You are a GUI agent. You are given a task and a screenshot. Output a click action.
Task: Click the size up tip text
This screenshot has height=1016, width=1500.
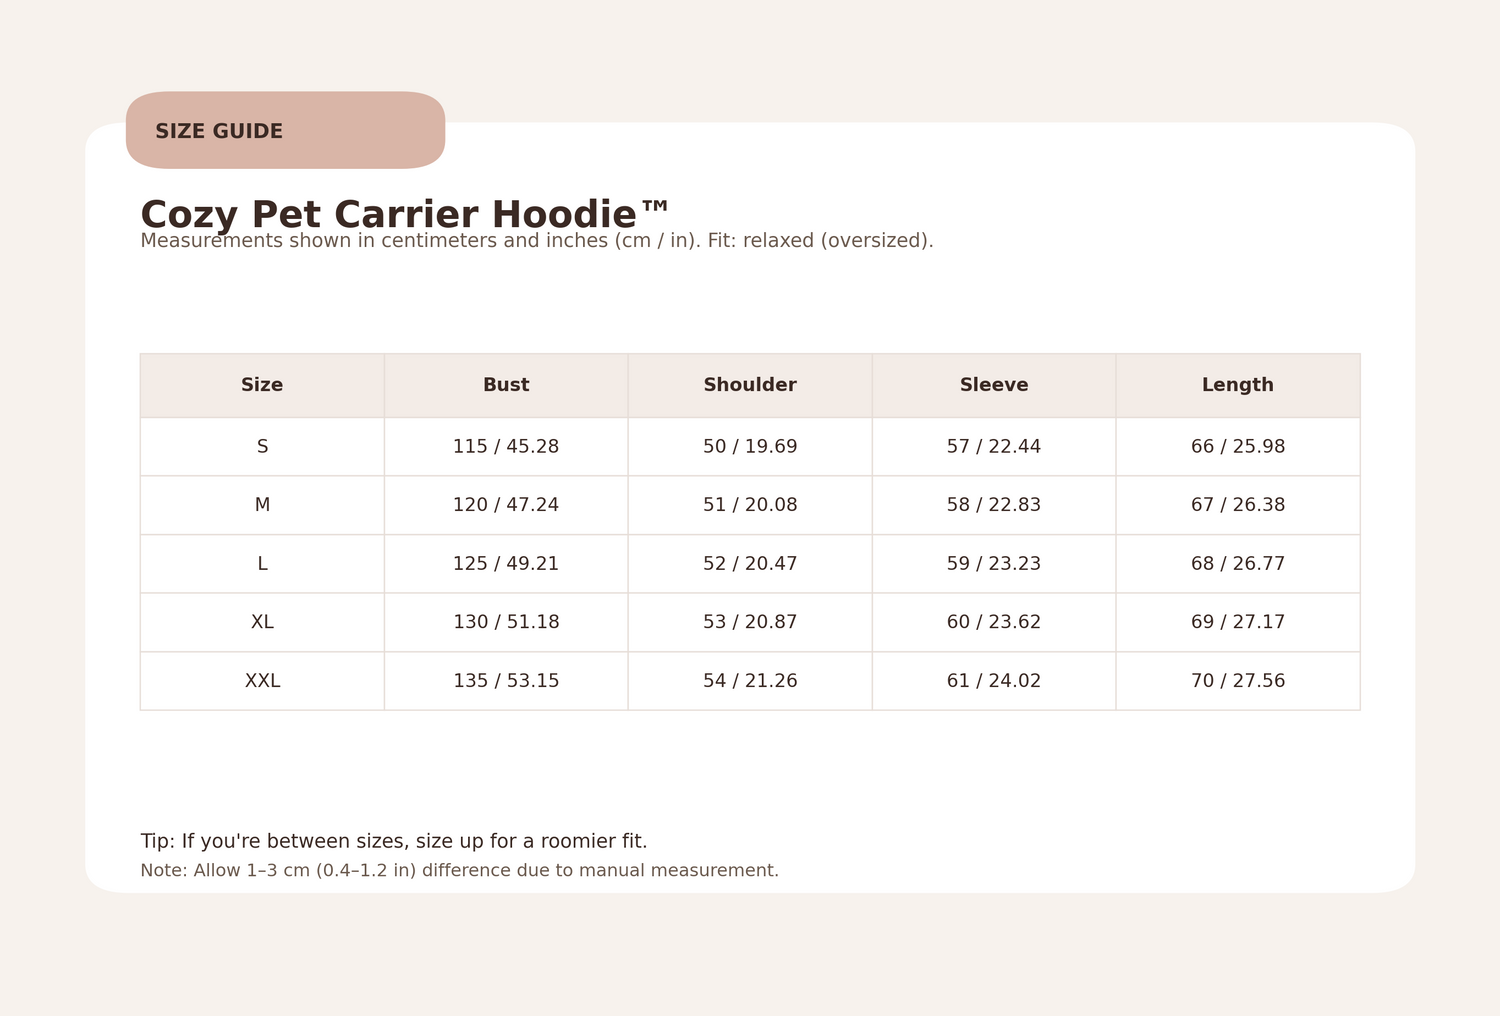click(x=394, y=841)
